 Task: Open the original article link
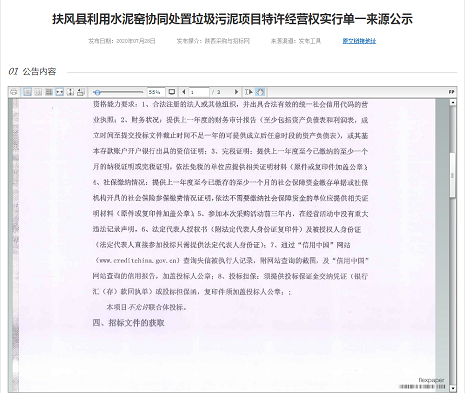click(x=359, y=41)
